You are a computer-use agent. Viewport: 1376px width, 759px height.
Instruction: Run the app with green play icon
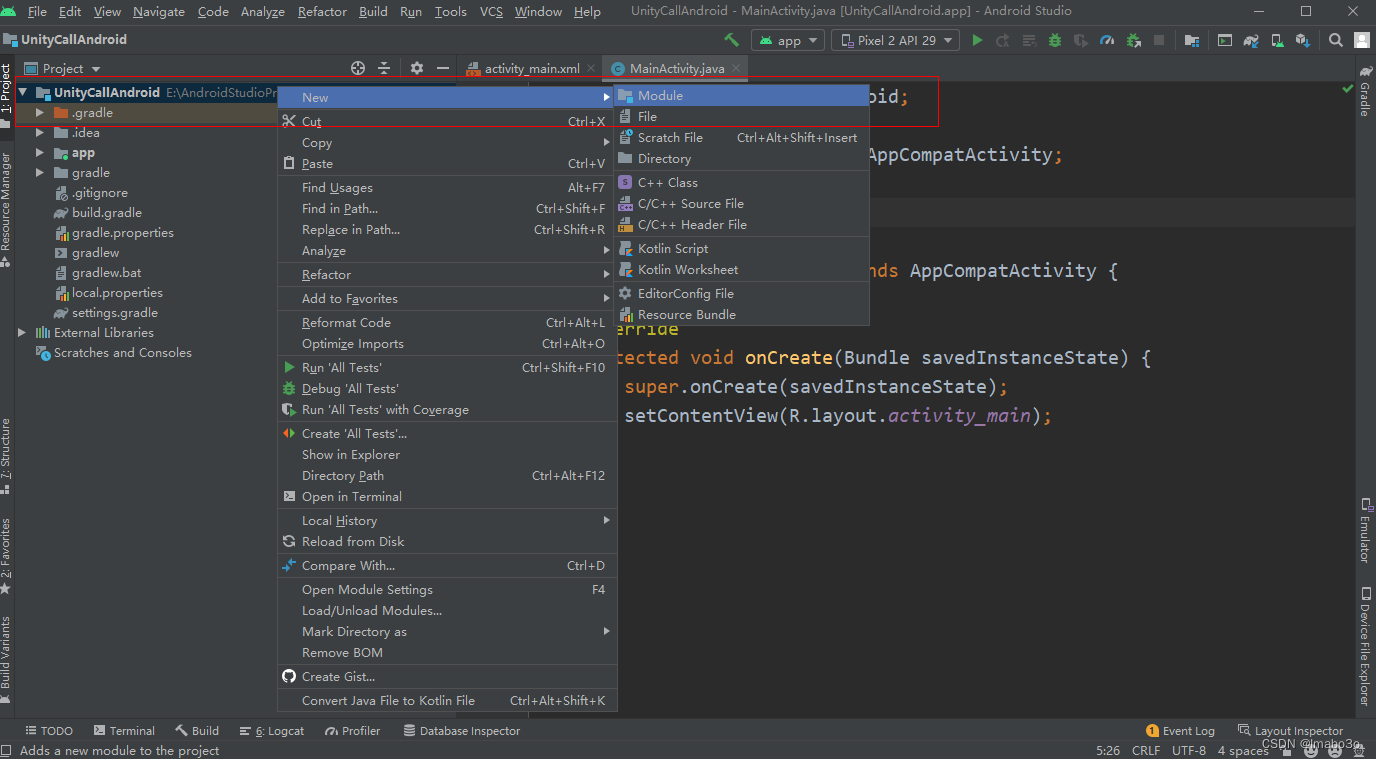point(977,40)
